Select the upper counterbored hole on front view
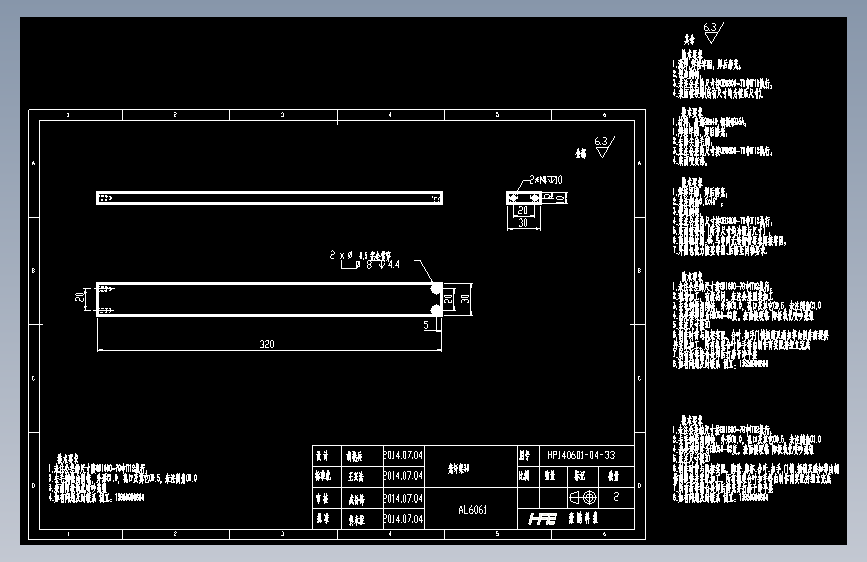Viewport: 867px width, 562px height. pyautogui.click(x=436, y=289)
